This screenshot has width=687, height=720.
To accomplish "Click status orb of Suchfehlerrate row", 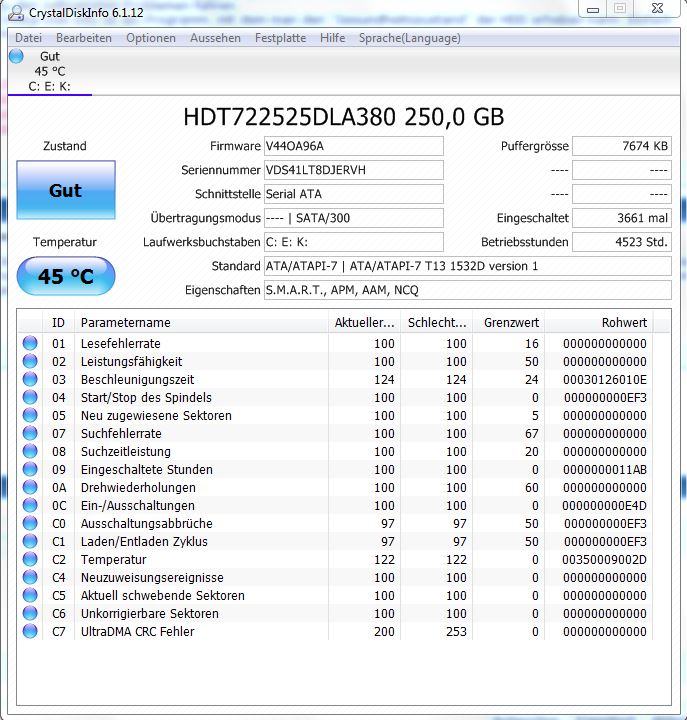I will pos(30,433).
